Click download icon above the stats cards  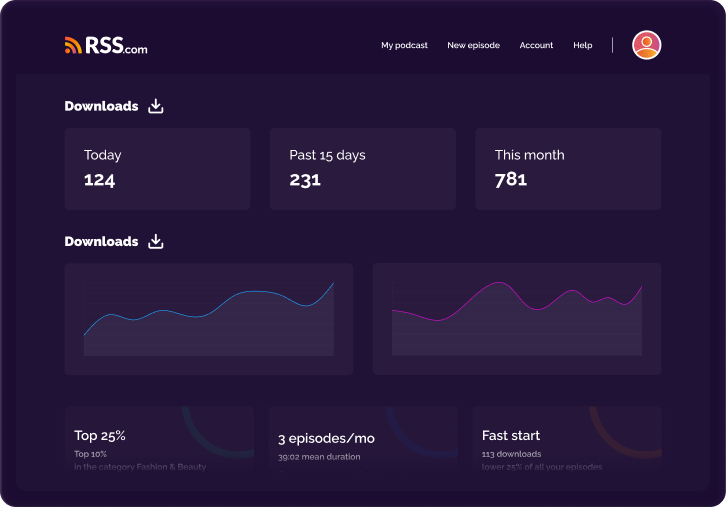(156, 106)
